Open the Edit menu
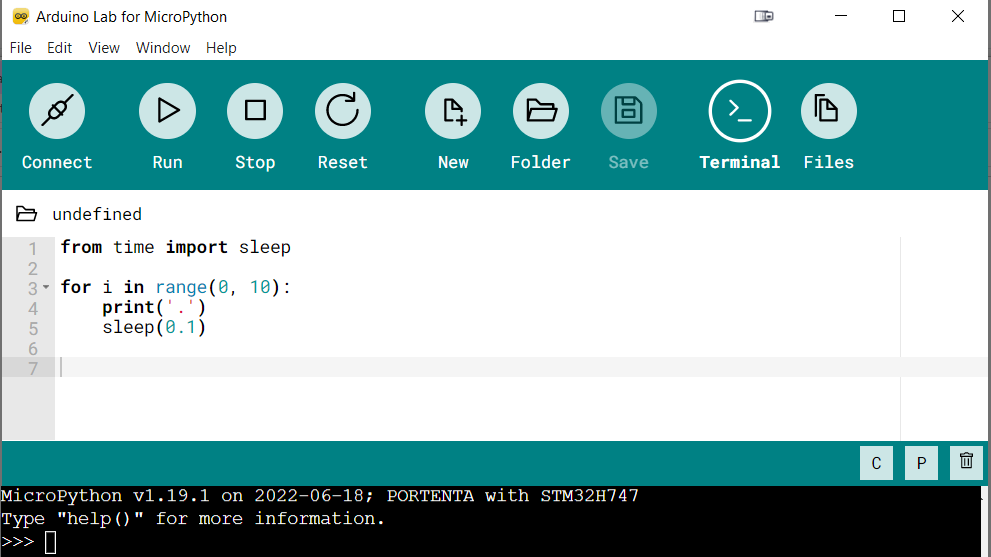The width and height of the screenshot is (991, 557). click(60, 48)
